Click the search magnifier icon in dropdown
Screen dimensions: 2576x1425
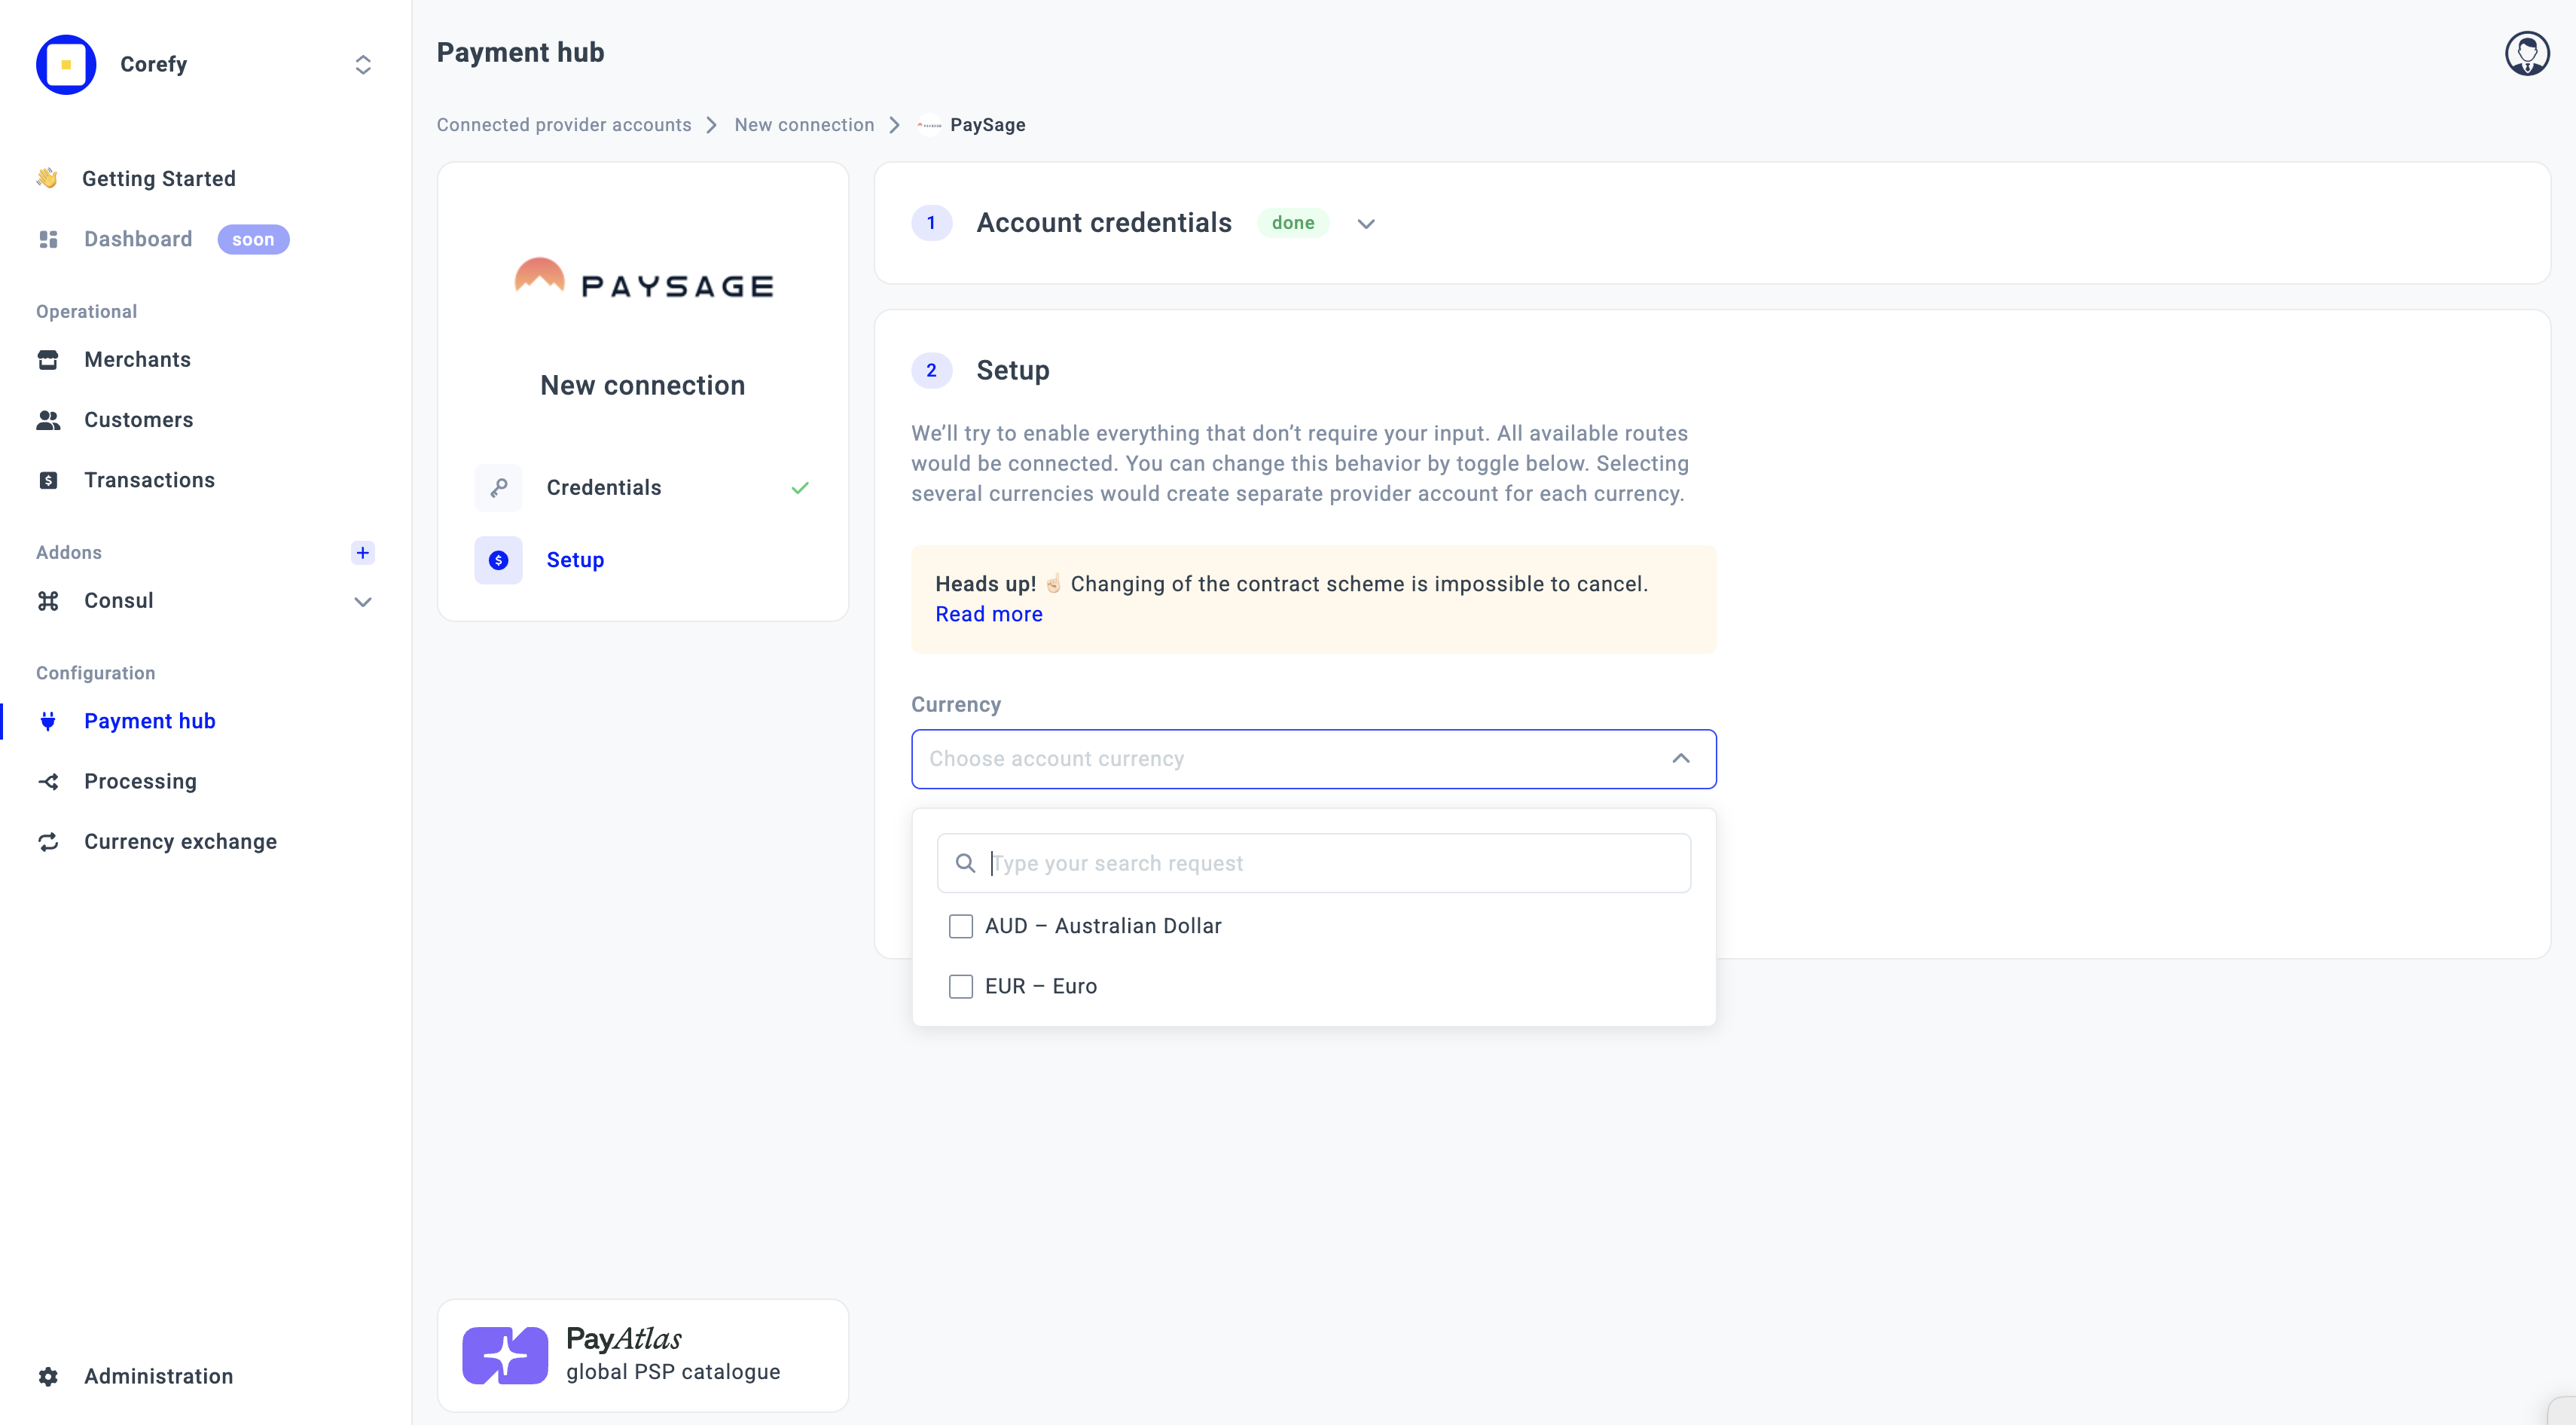(965, 863)
